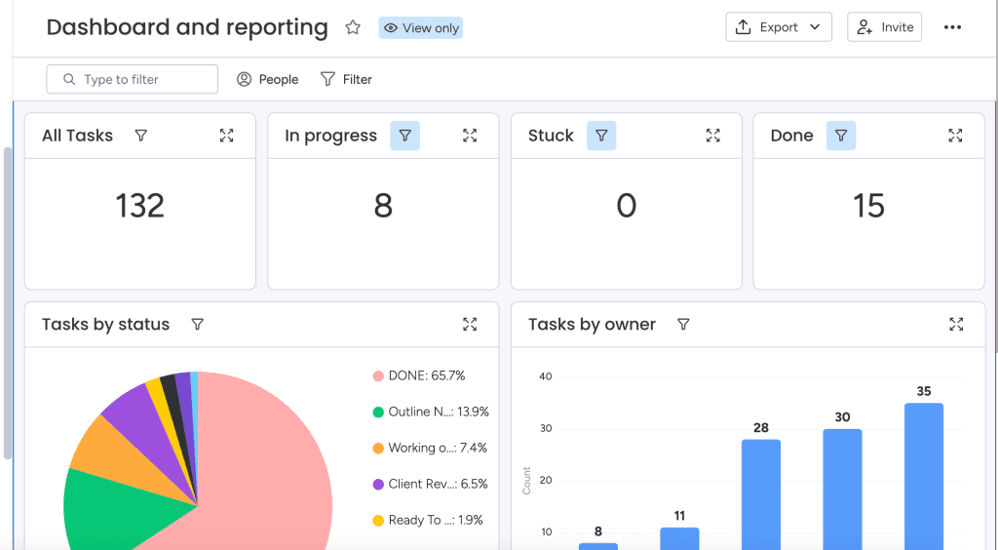Select the Ready To ...: 1.9% legend entry

[x=428, y=520]
